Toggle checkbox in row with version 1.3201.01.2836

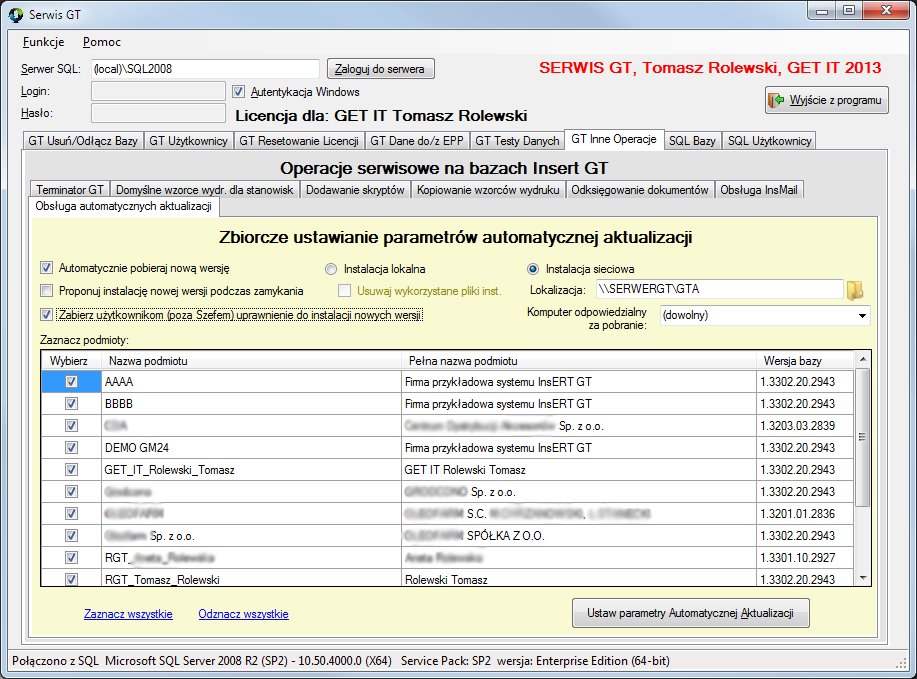click(71, 513)
